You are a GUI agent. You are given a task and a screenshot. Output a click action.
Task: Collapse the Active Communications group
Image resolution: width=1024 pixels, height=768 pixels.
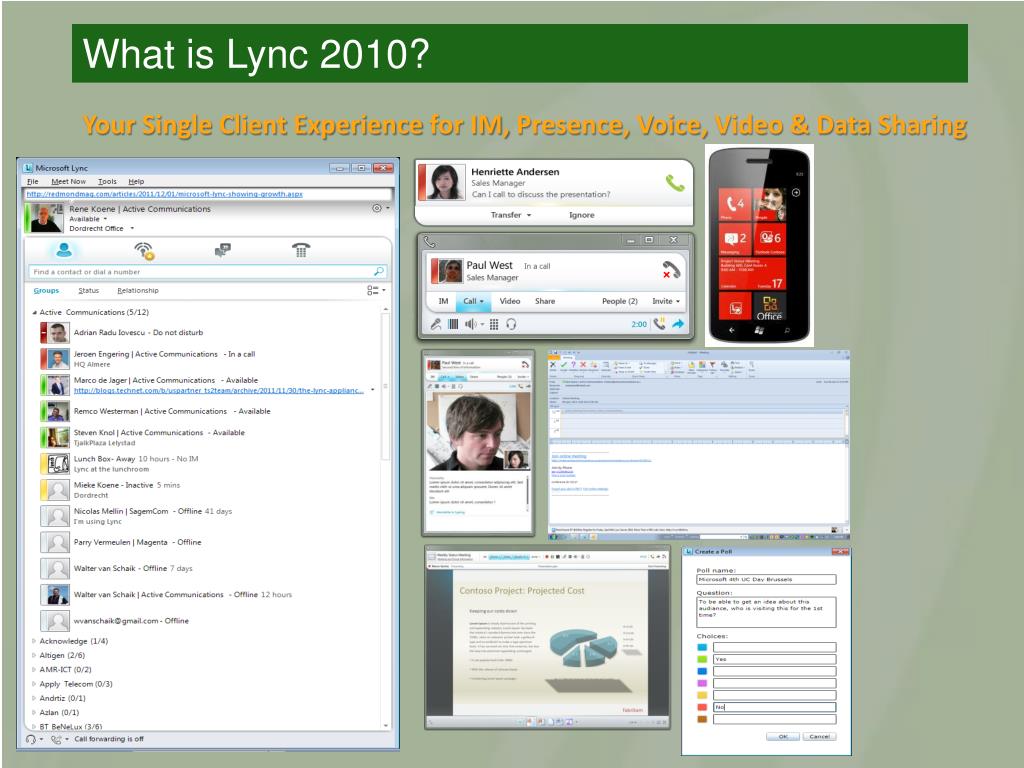[x=35, y=313]
